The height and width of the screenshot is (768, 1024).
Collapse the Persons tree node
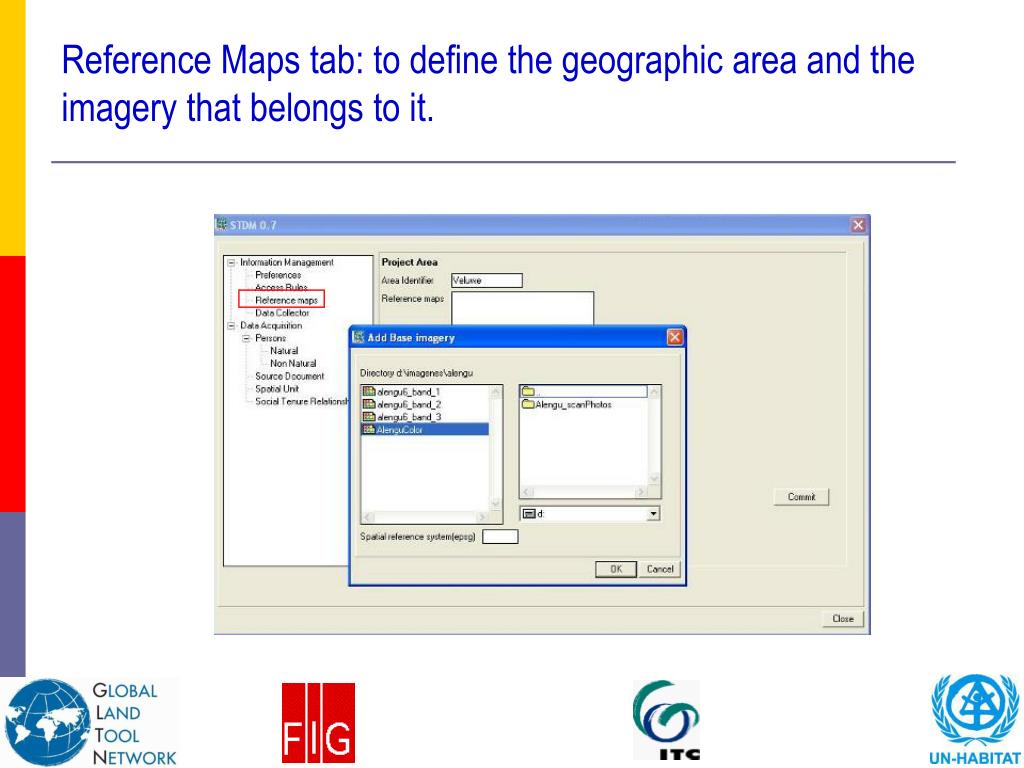pos(246,338)
